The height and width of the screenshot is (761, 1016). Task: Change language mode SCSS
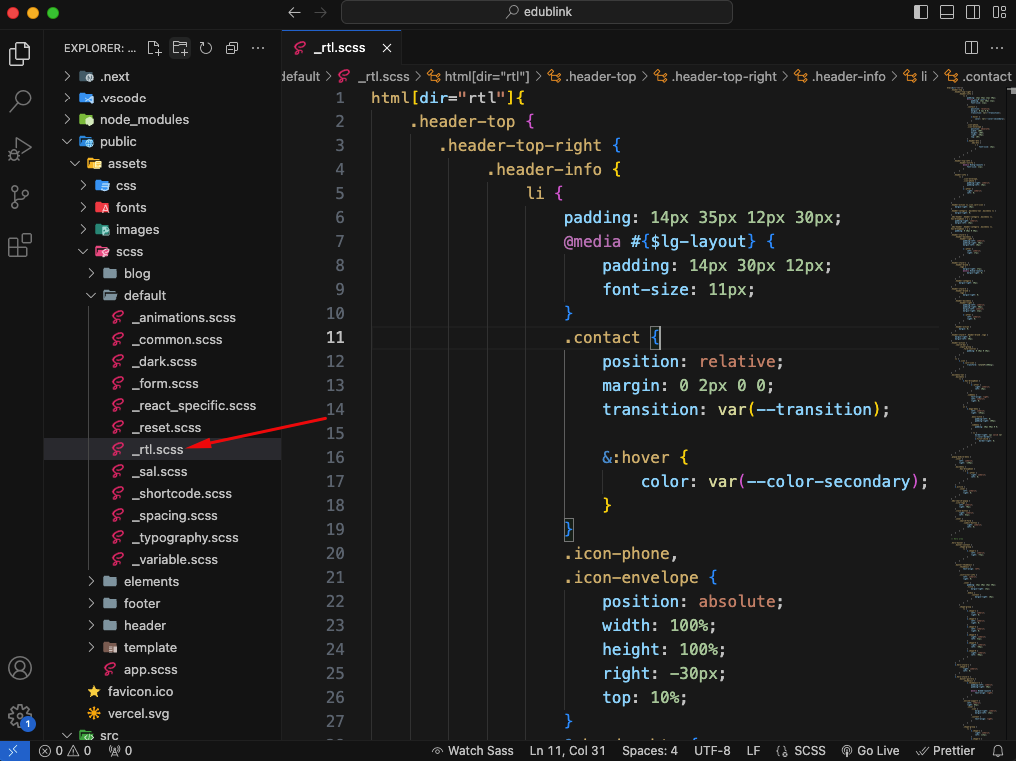click(x=801, y=751)
